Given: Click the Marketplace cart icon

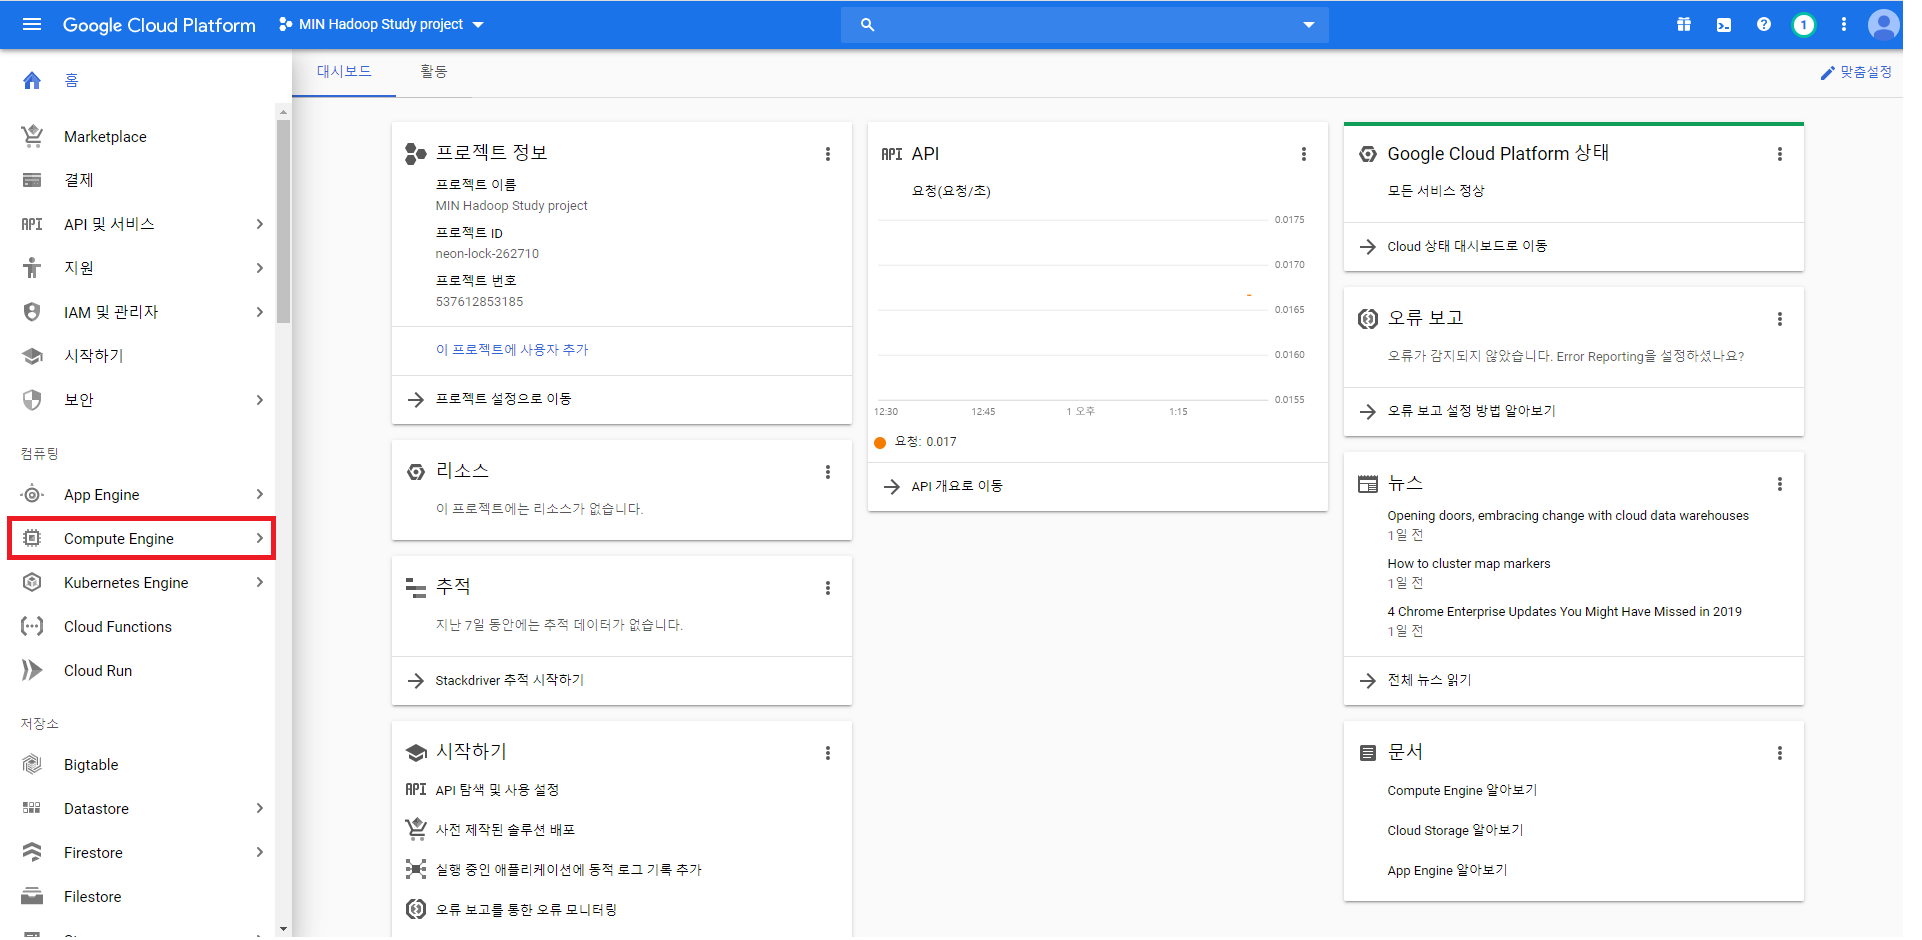Looking at the screenshot, I should 32,136.
